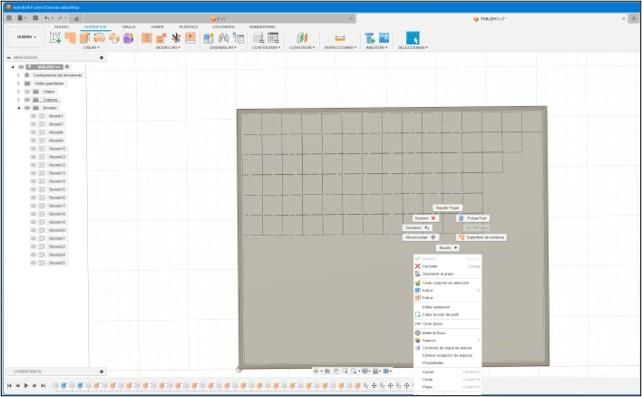The width and height of the screenshot is (642, 397).
Task: Click the Orbit icon in navigation bar
Action: pyautogui.click(x=316, y=371)
